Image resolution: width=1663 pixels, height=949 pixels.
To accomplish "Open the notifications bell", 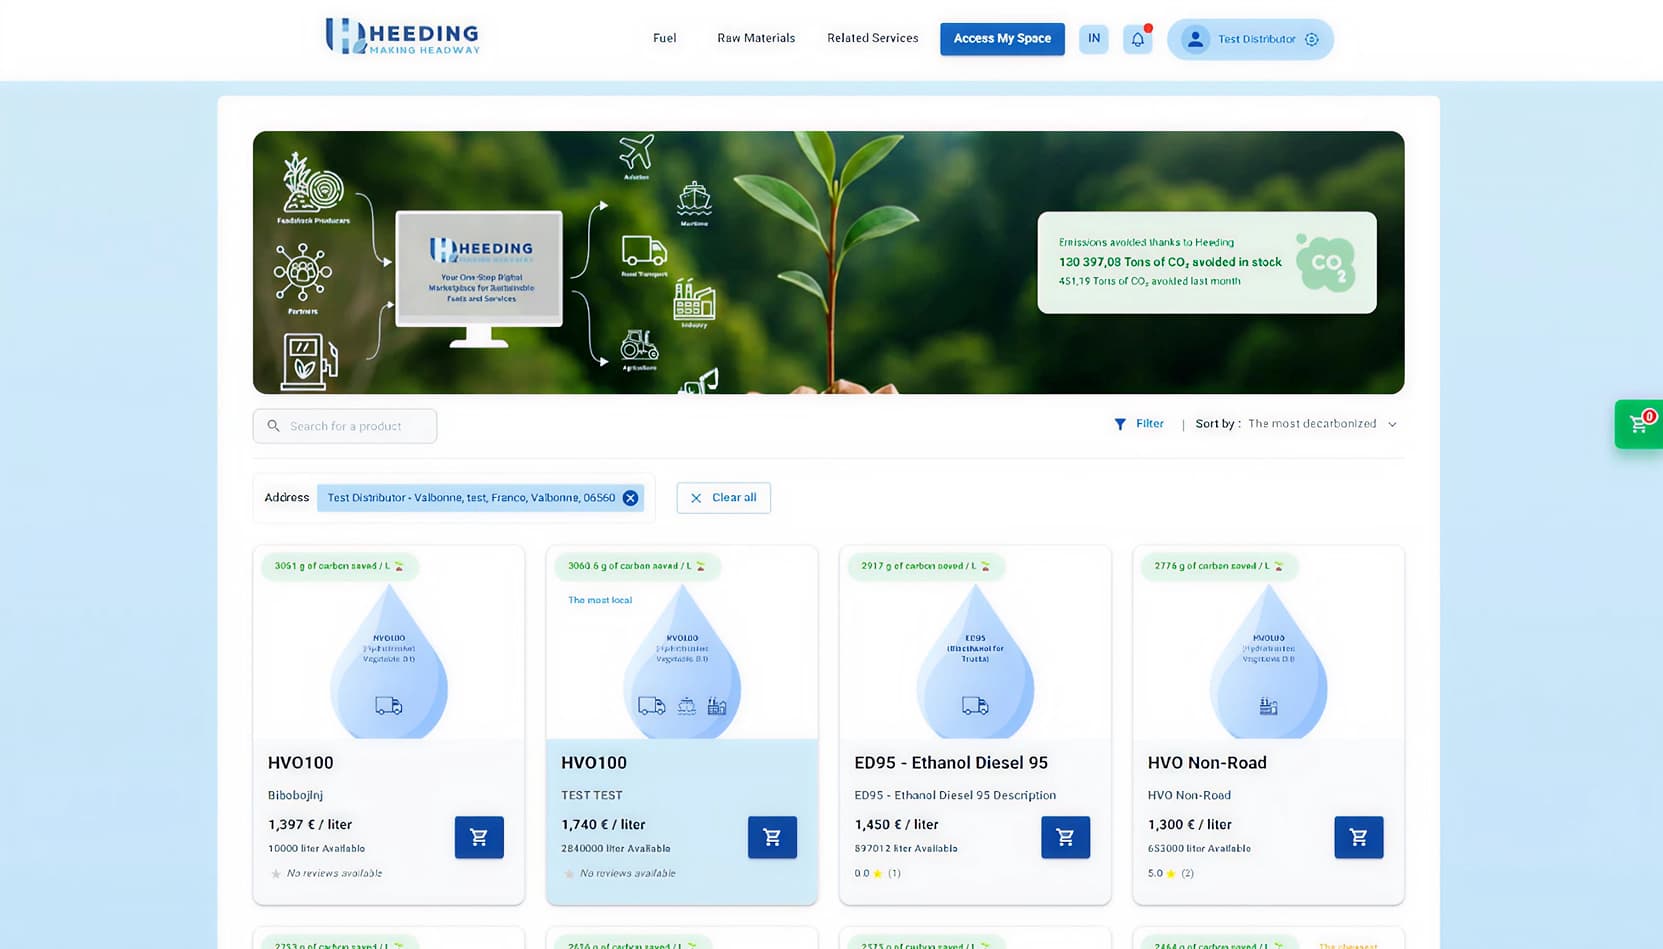I will coord(1137,39).
